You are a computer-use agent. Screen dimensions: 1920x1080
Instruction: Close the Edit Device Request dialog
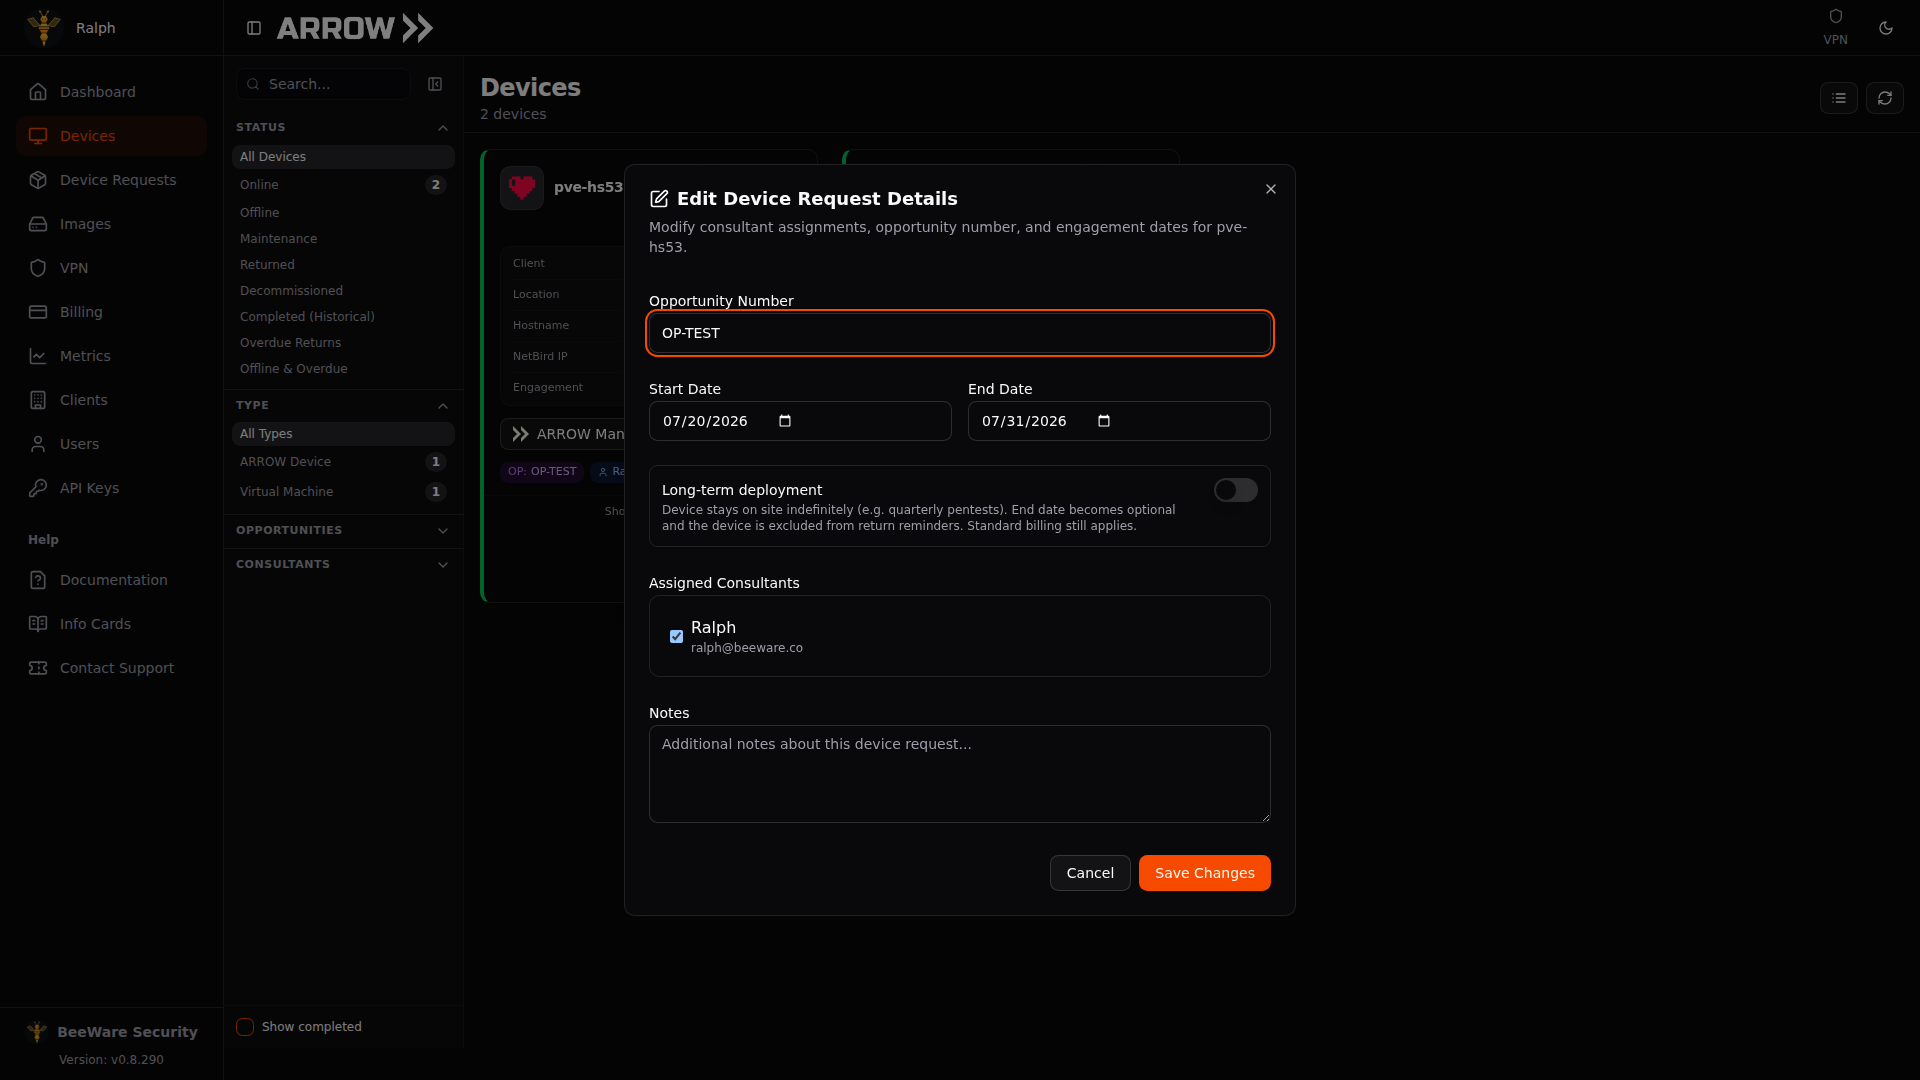[x=1271, y=189]
